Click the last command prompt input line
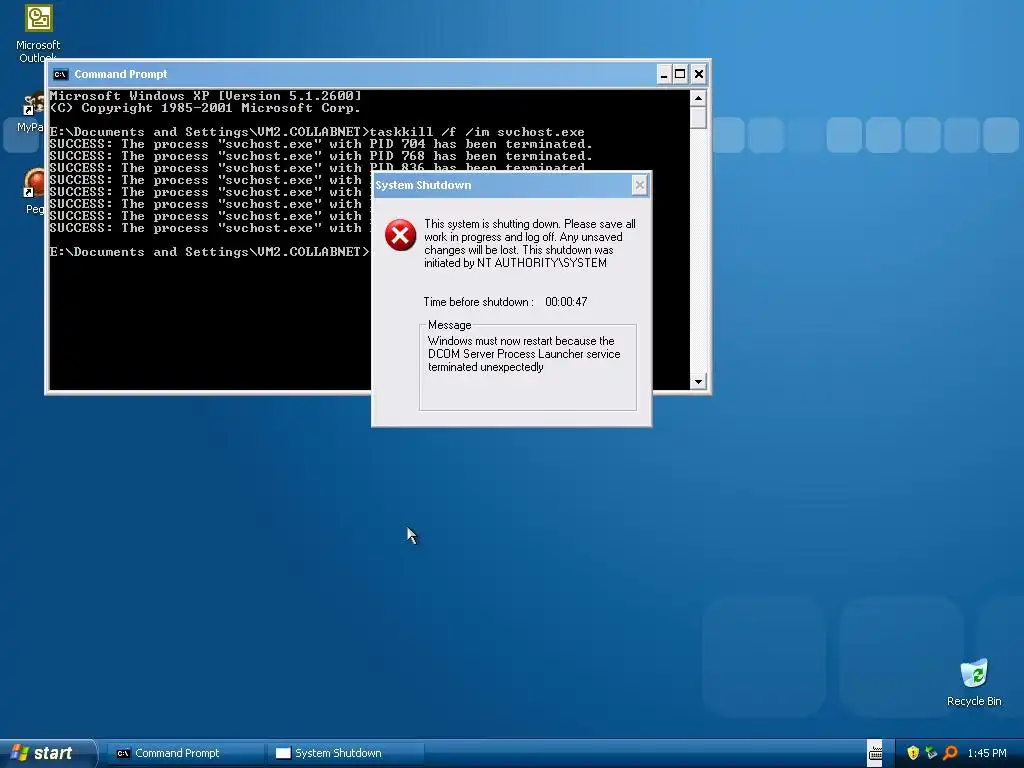The image size is (1024, 768). (210, 252)
